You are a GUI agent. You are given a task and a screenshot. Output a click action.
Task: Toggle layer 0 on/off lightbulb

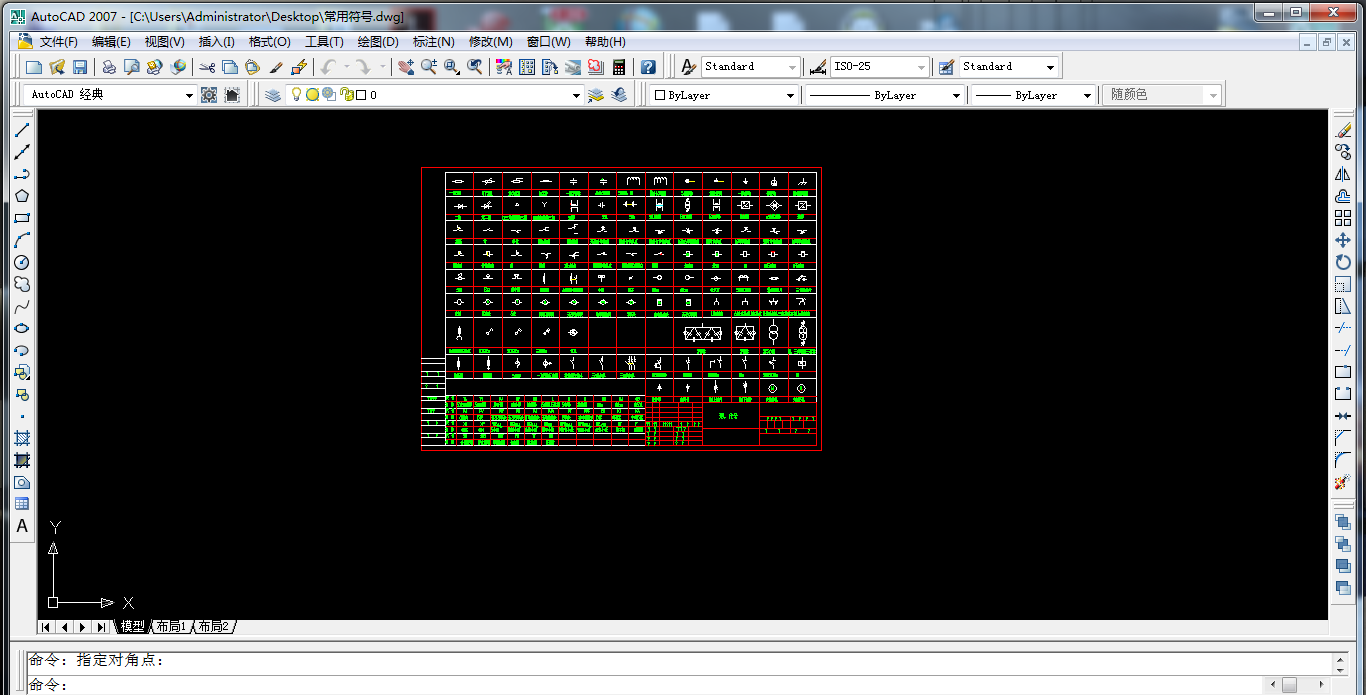[296, 95]
